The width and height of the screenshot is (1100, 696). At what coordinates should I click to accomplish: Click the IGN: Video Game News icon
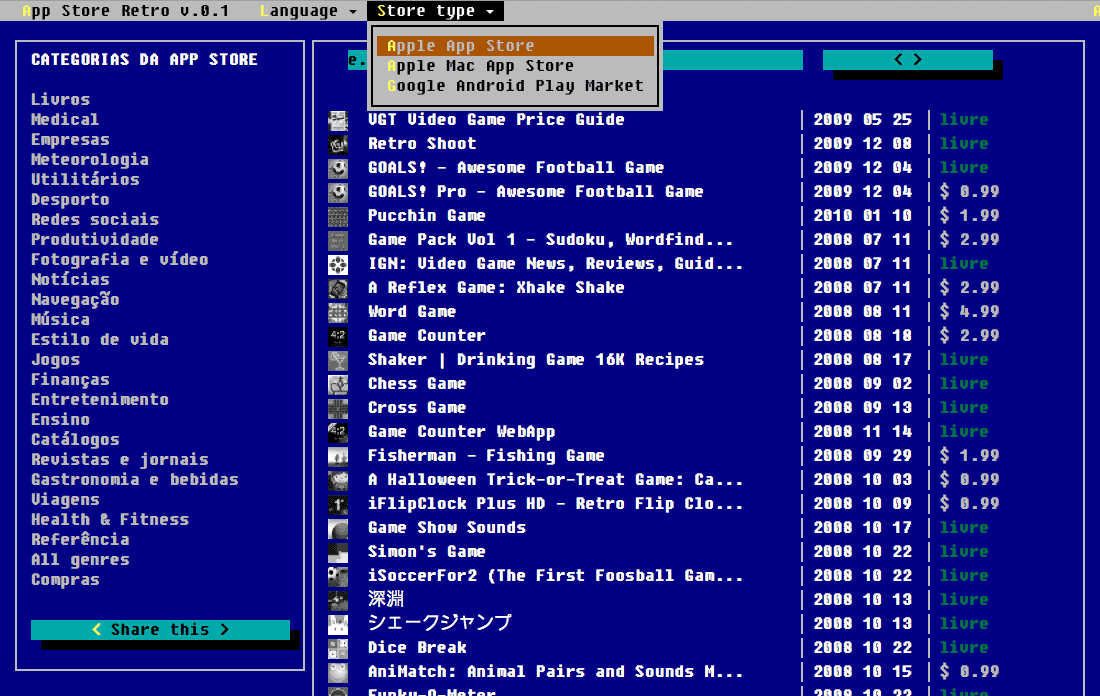338,264
